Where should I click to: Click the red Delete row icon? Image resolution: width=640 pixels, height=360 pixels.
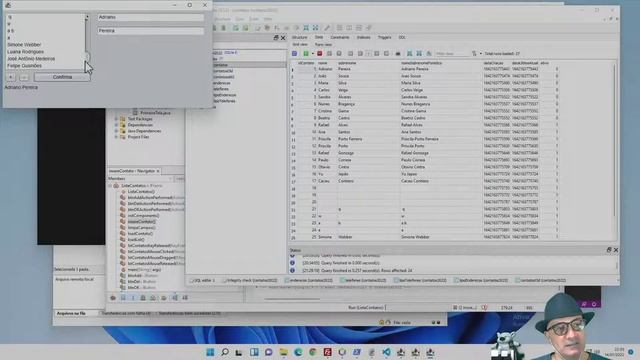coord(320,53)
